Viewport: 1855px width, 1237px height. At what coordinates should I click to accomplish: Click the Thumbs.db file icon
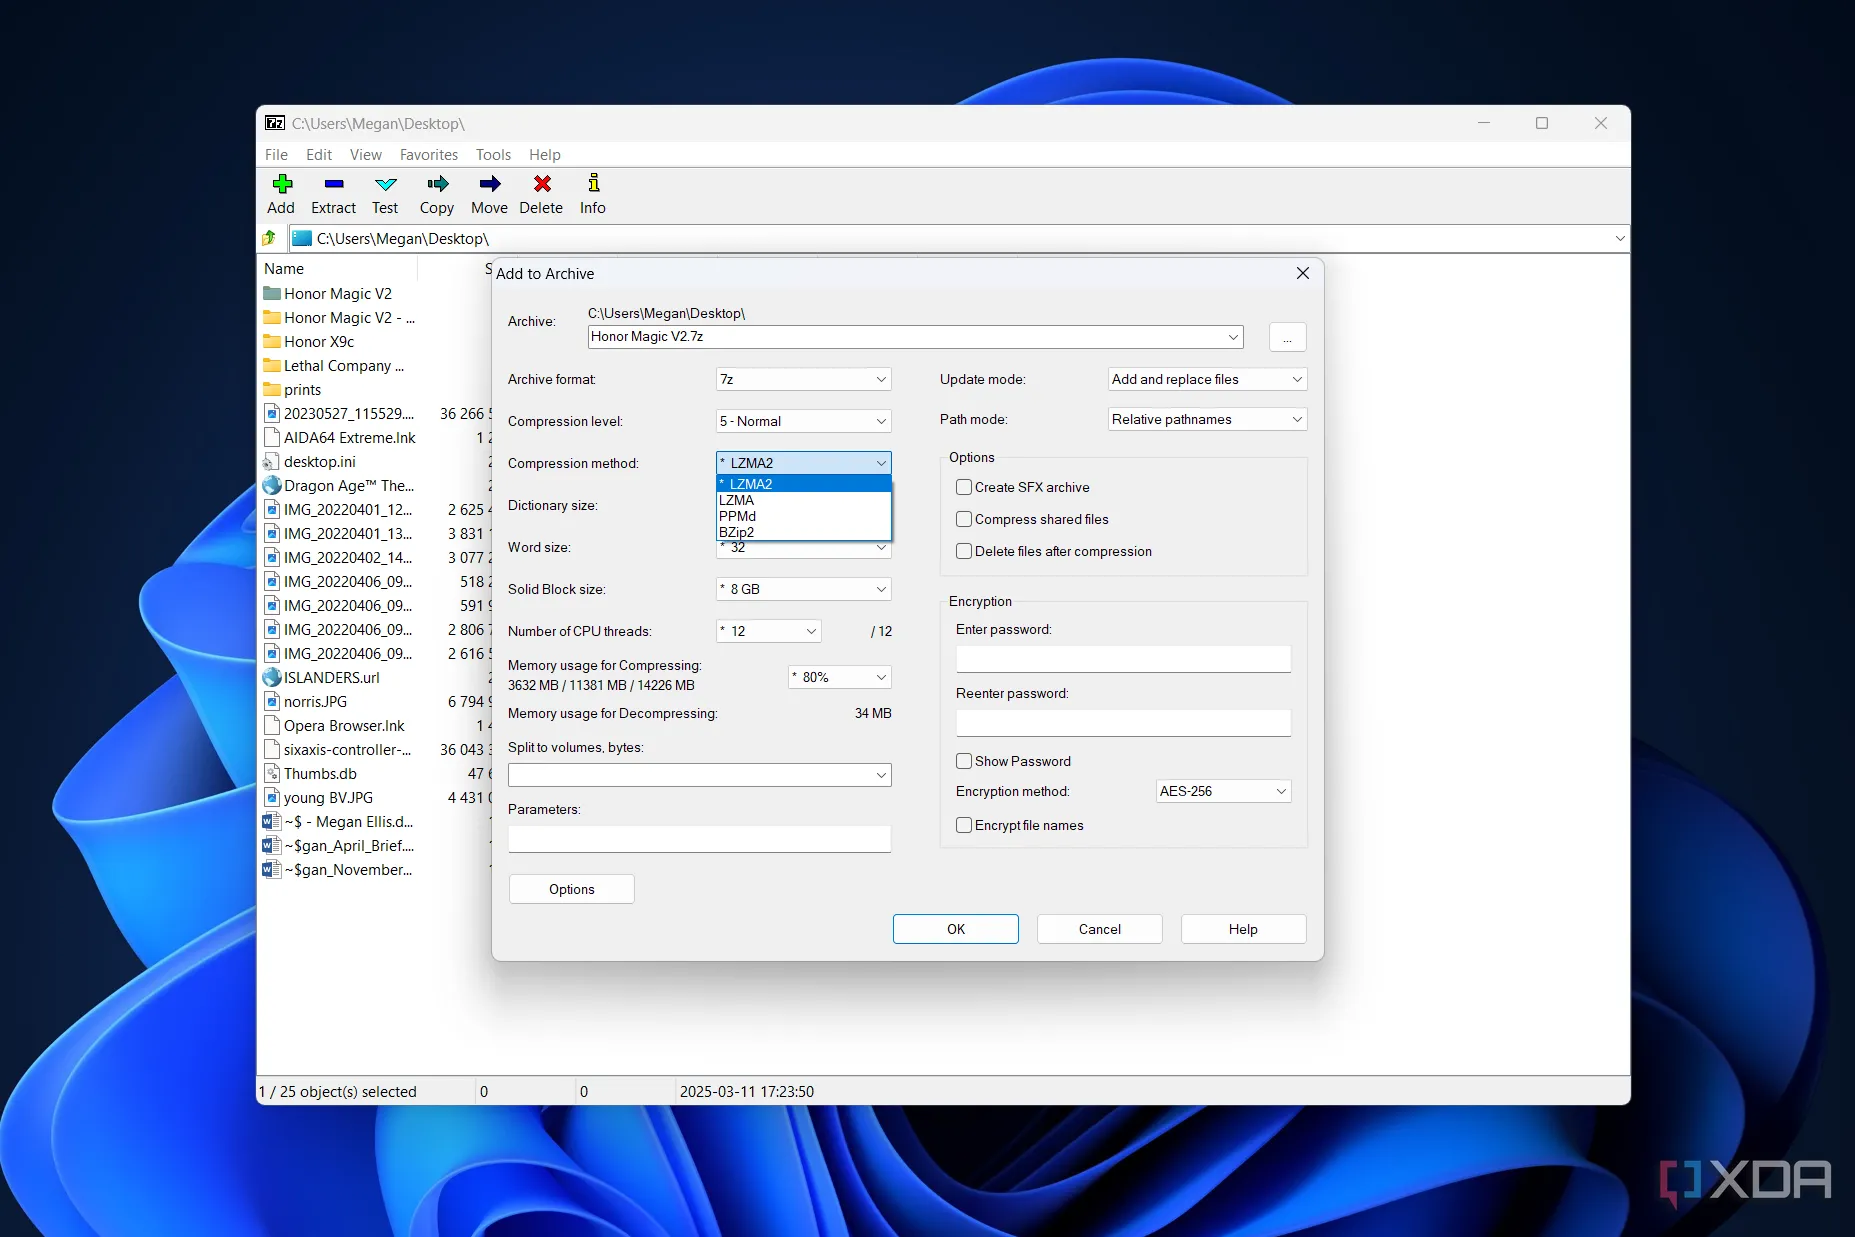tap(271, 773)
